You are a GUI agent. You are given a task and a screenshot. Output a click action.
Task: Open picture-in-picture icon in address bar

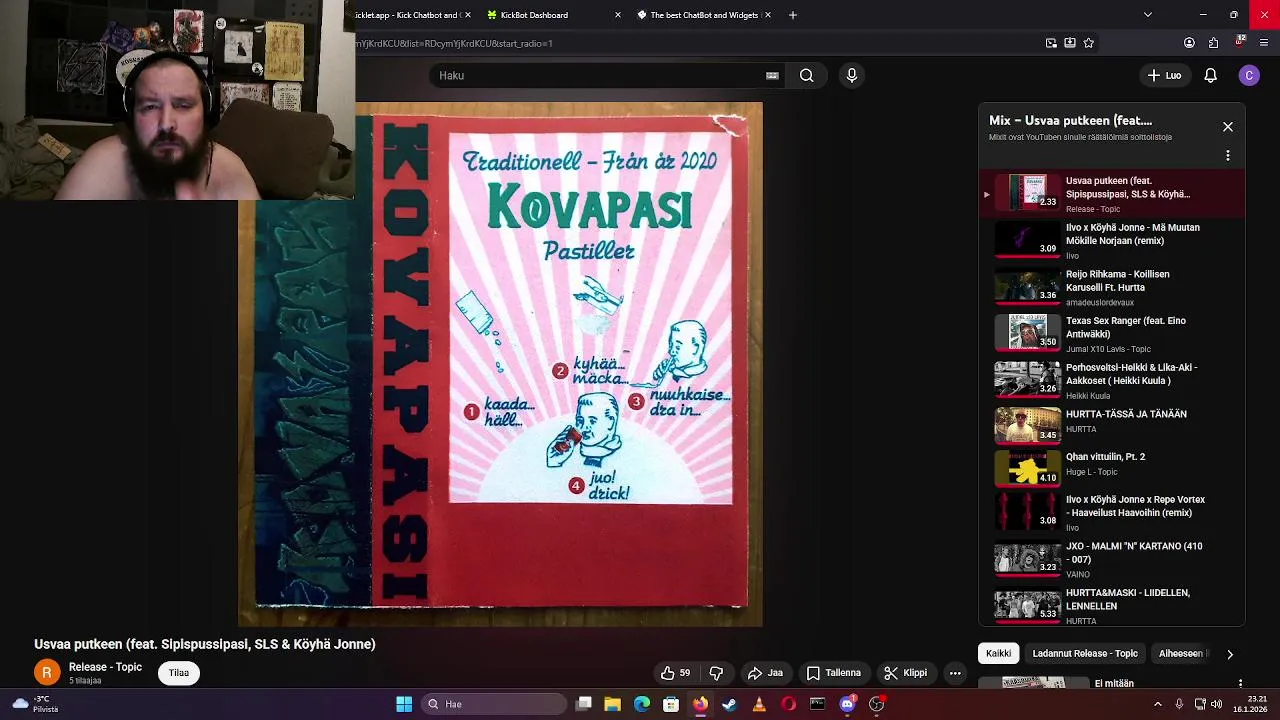[1051, 43]
